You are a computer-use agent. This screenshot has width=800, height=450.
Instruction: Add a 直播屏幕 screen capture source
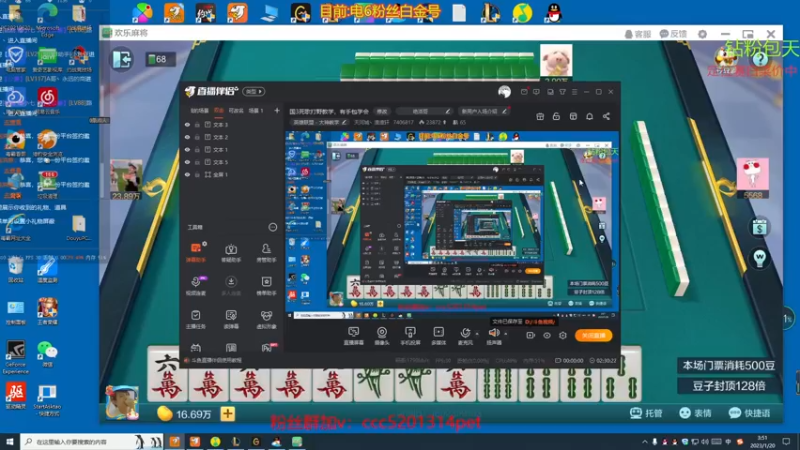[353, 336]
